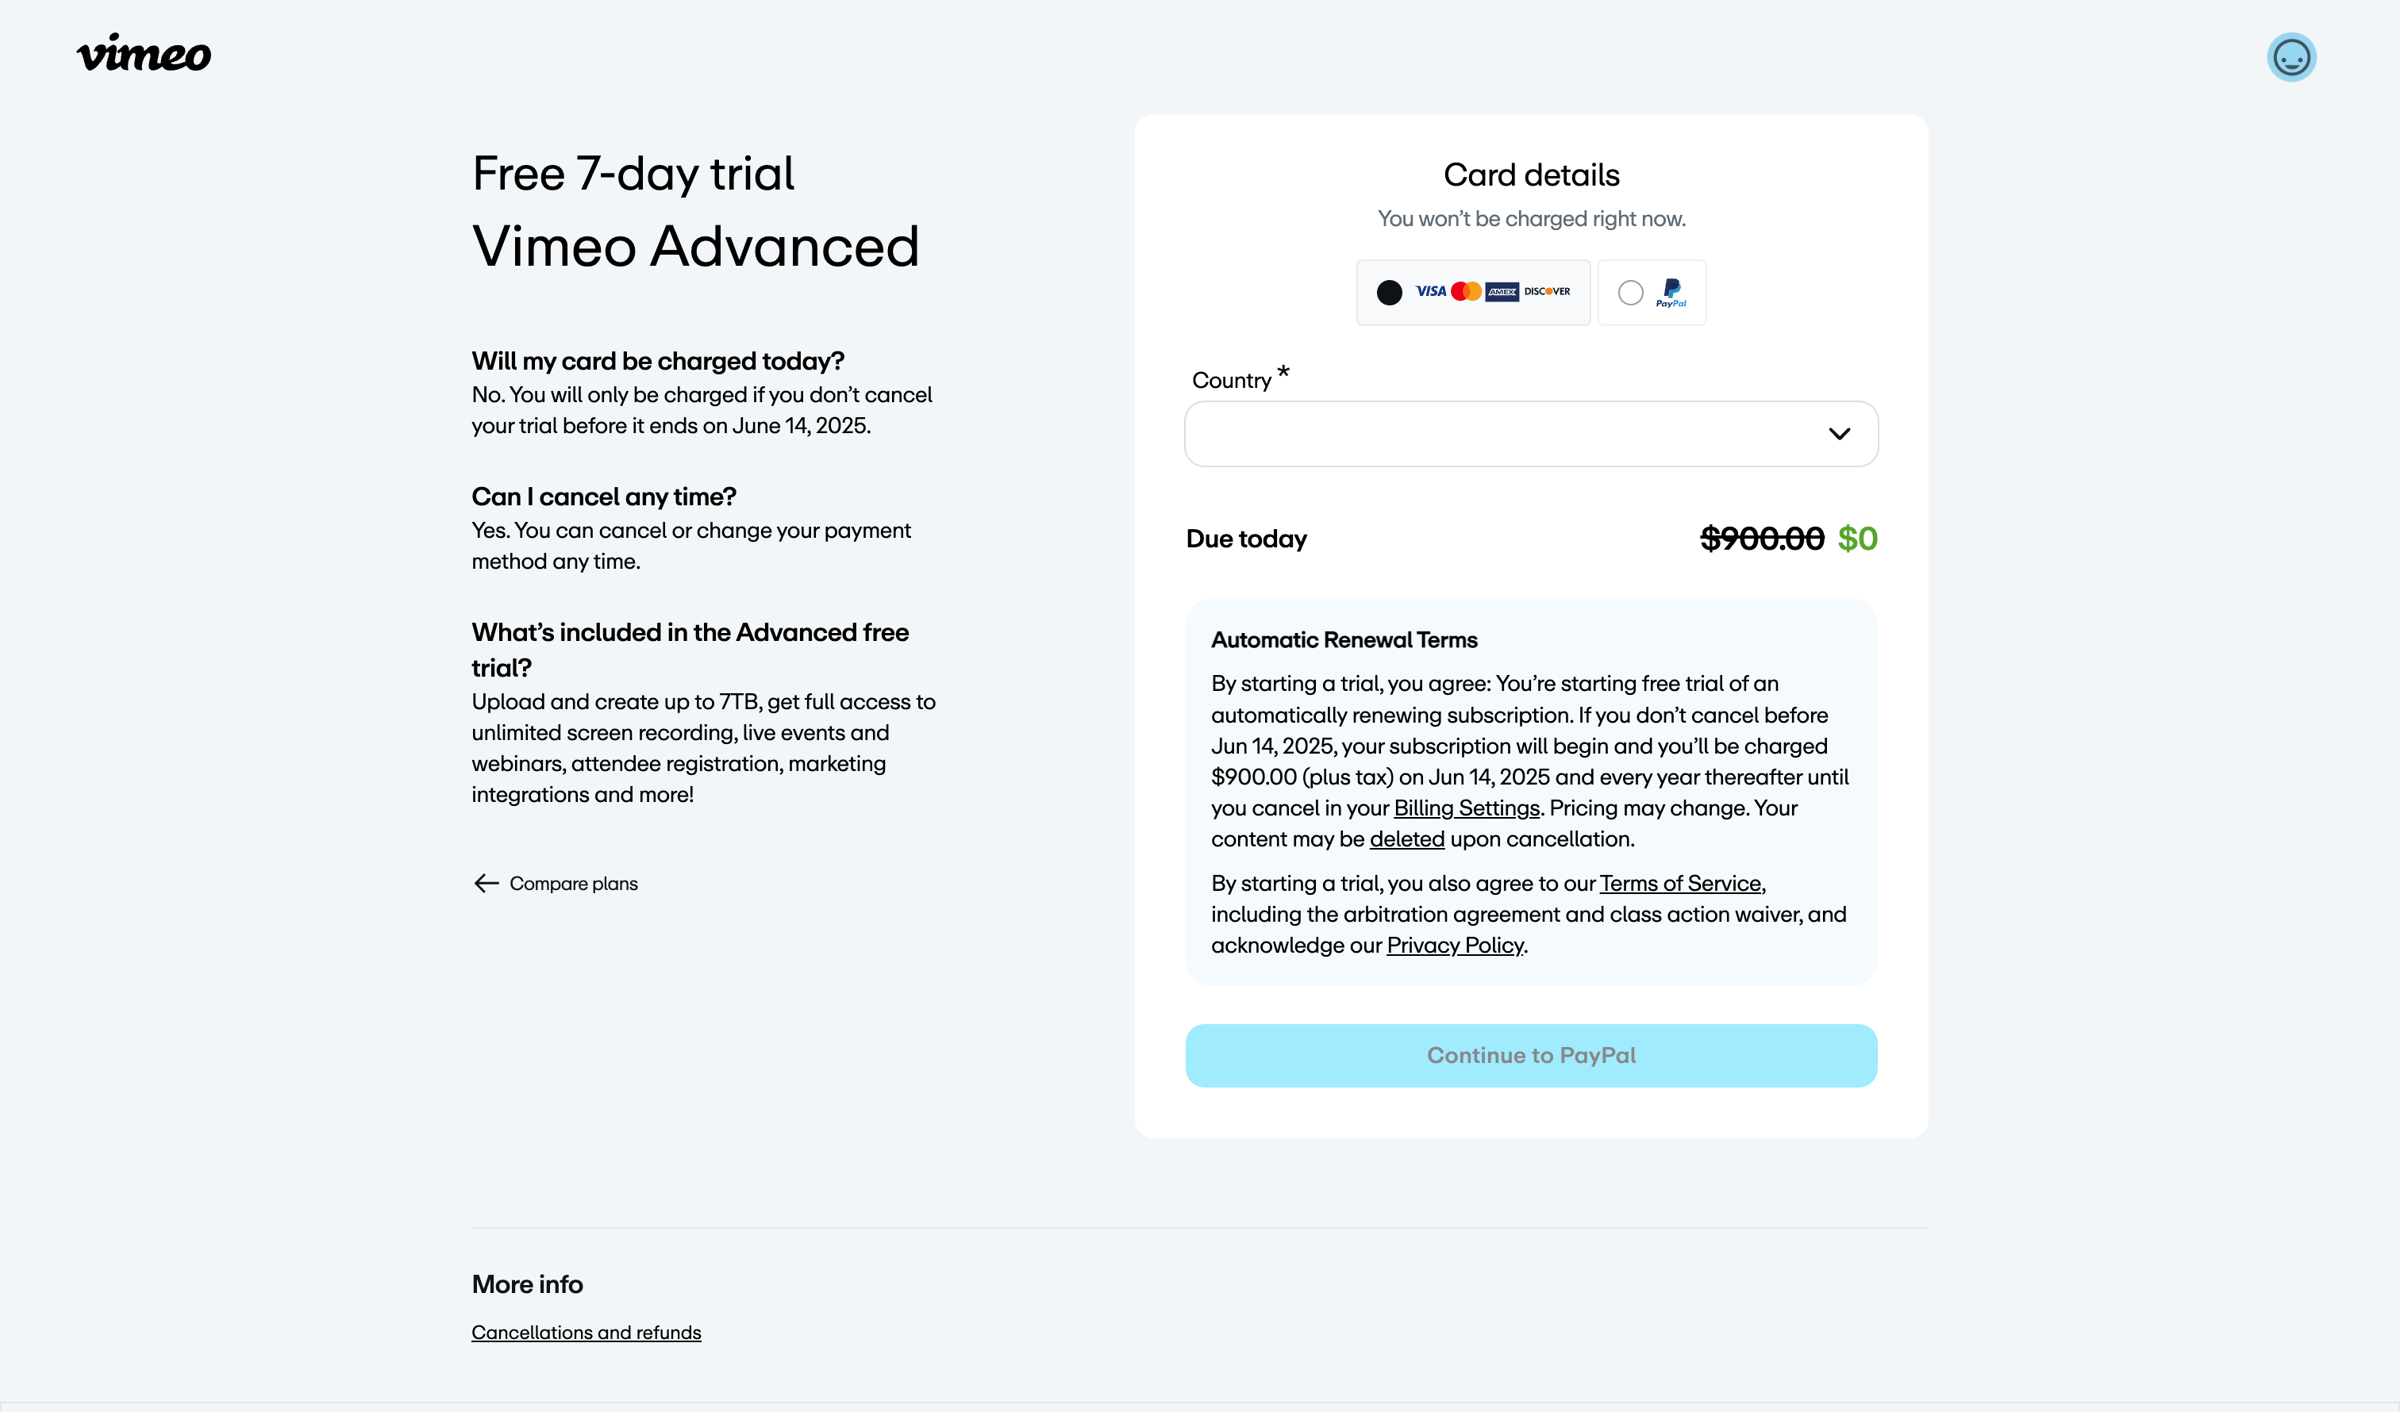Open the Country selection field
2400x1412 pixels.
[1531, 434]
